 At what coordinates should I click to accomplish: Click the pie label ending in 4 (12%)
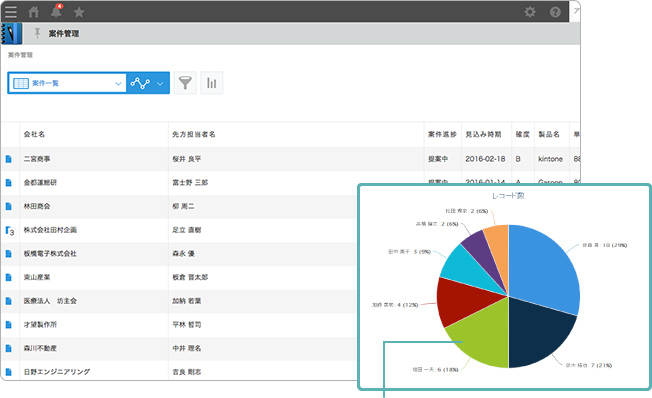tap(395, 305)
